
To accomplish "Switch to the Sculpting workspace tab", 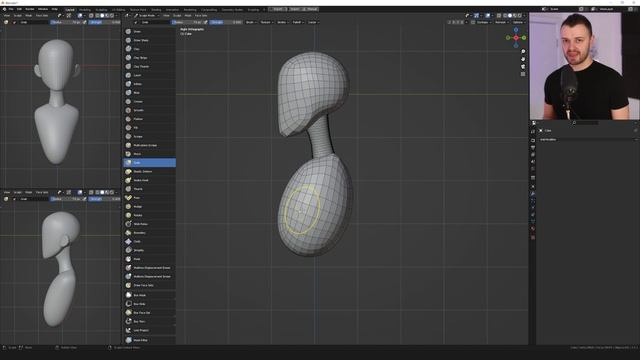I will pos(101,9).
